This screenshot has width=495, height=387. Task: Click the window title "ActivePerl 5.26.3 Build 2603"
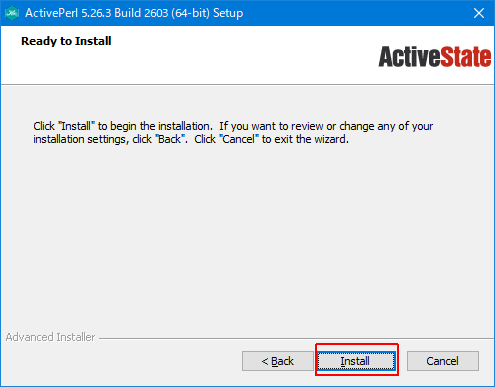pos(97,13)
